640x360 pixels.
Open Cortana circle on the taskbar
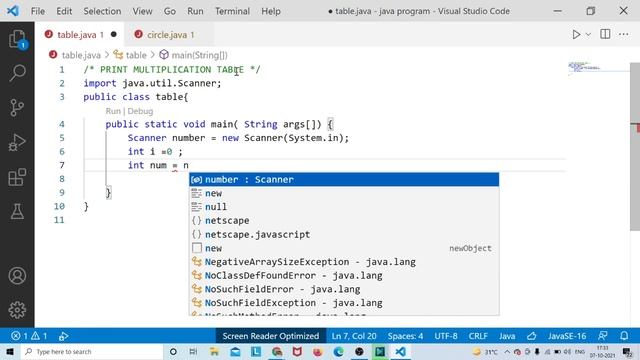click(x=173, y=351)
